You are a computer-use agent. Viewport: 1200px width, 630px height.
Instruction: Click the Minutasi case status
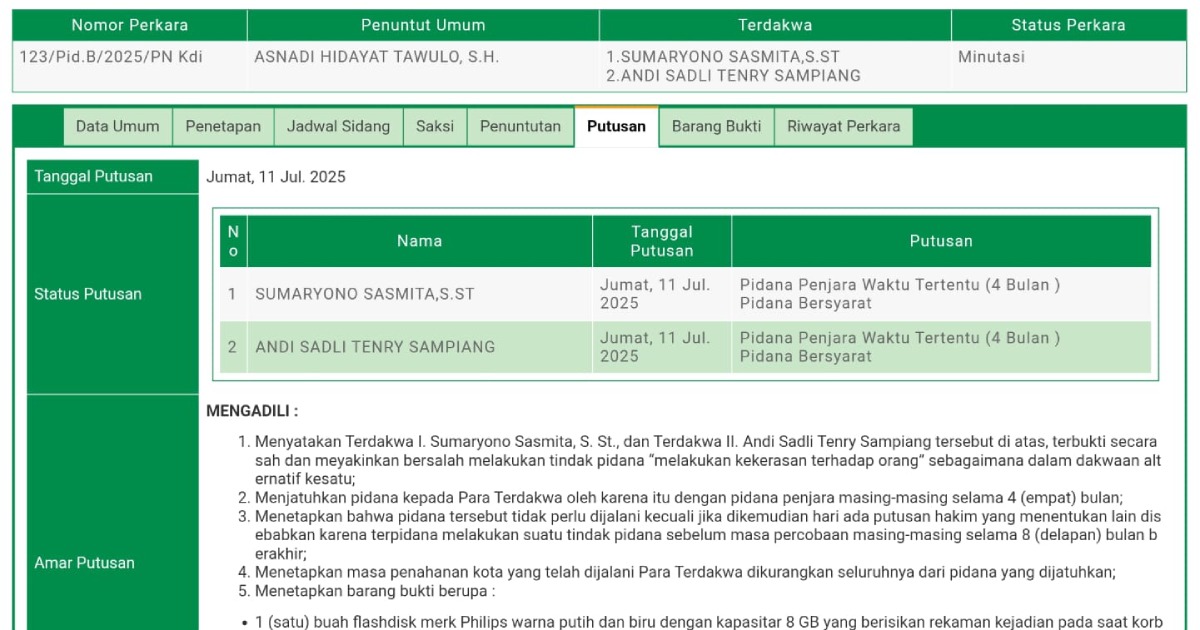(x=991, y=57)
